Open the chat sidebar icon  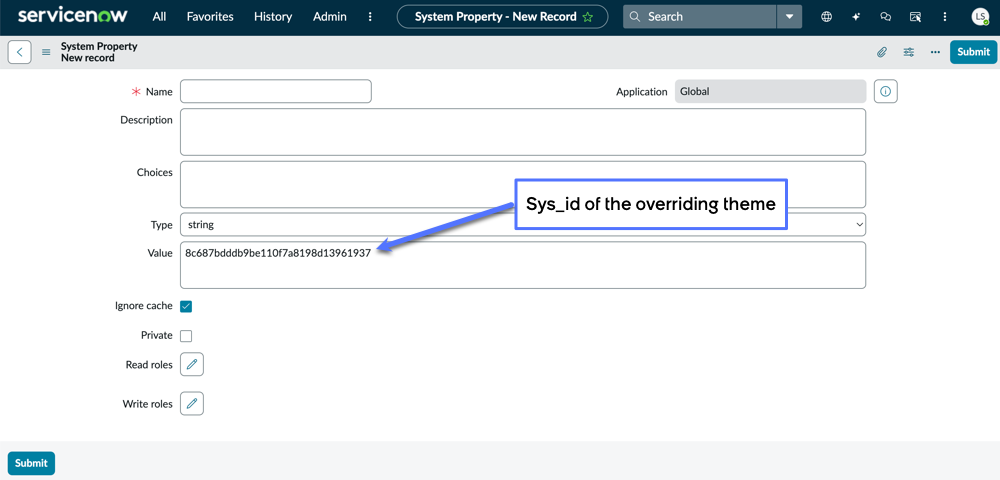(x=885, y=17)
